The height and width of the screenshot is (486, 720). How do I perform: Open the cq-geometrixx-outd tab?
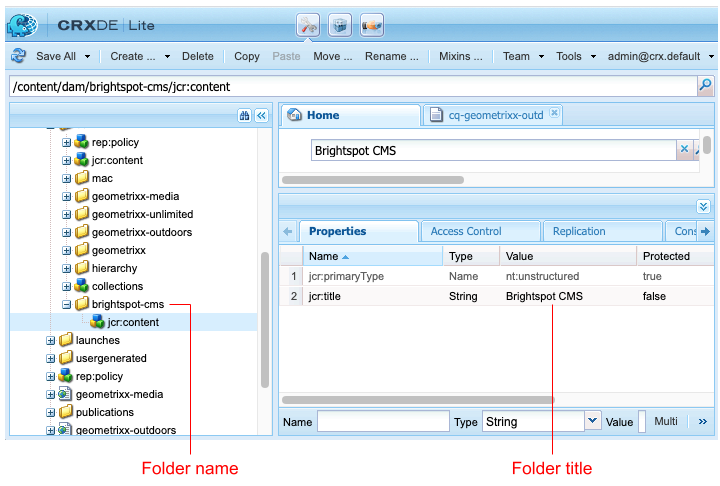point(495,115)
